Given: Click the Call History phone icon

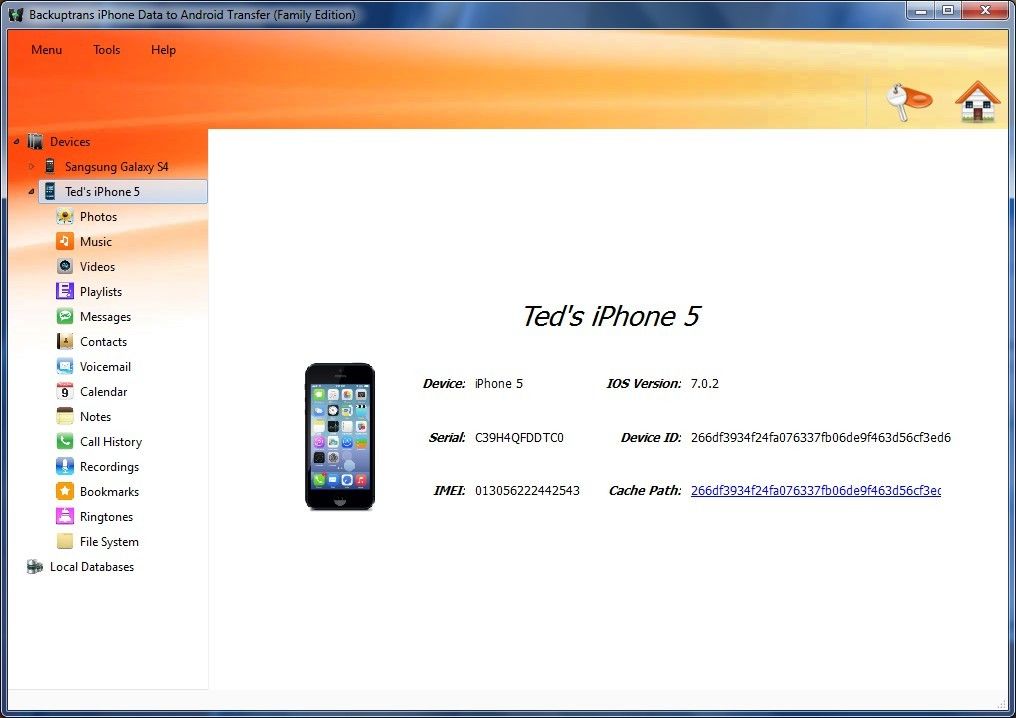Looking at the screenshot, I should 65,441.
